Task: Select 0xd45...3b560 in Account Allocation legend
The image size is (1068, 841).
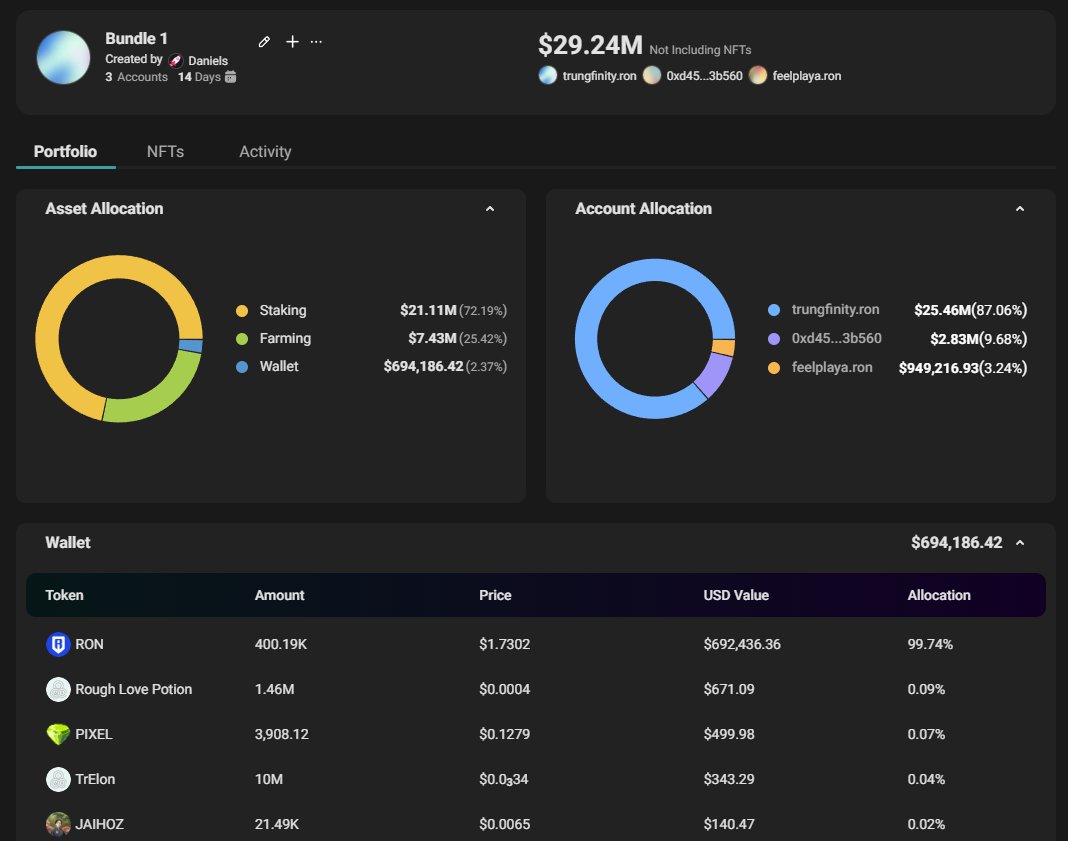Action: [836, 338]
